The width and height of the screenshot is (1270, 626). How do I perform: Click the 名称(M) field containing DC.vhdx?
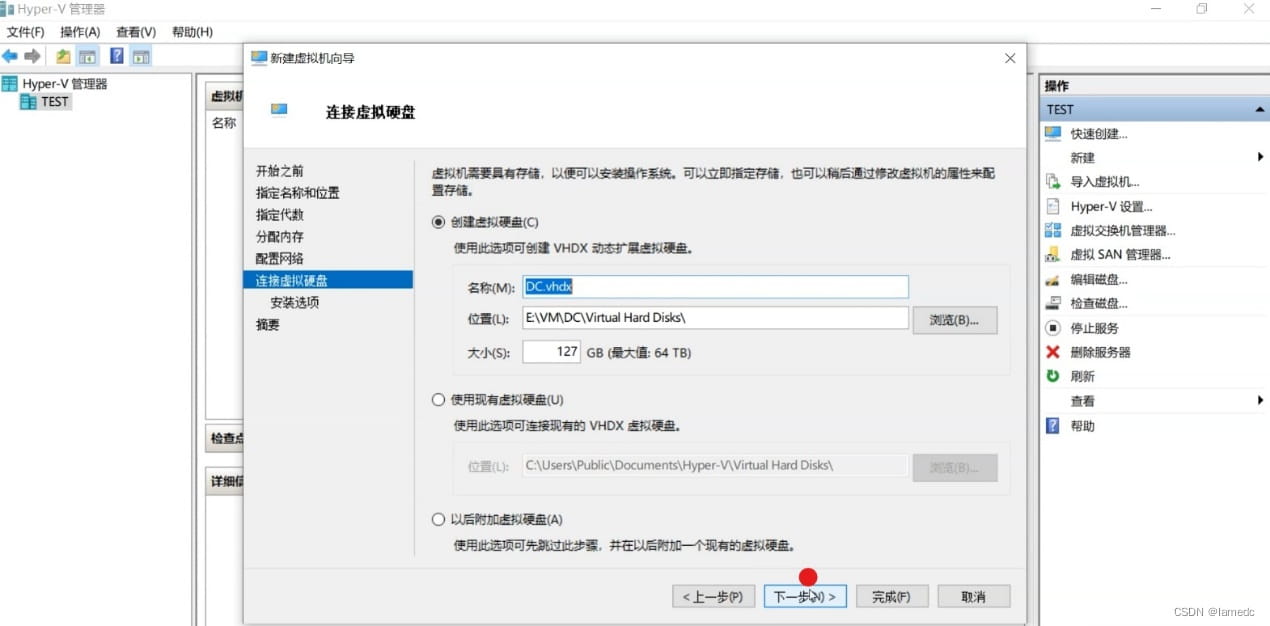715,287
